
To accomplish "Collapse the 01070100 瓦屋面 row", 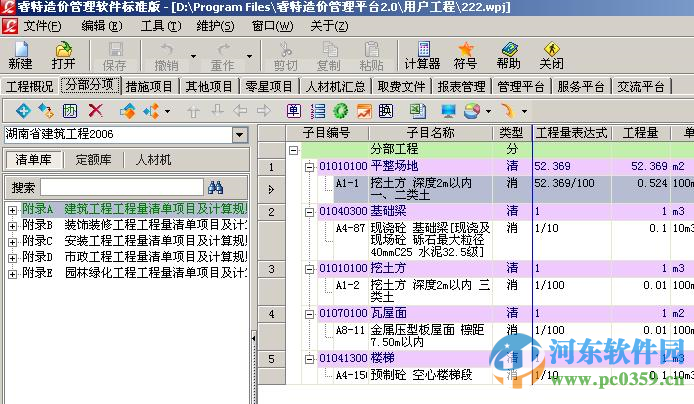I will pyautogui.click(x=309, y=314).
